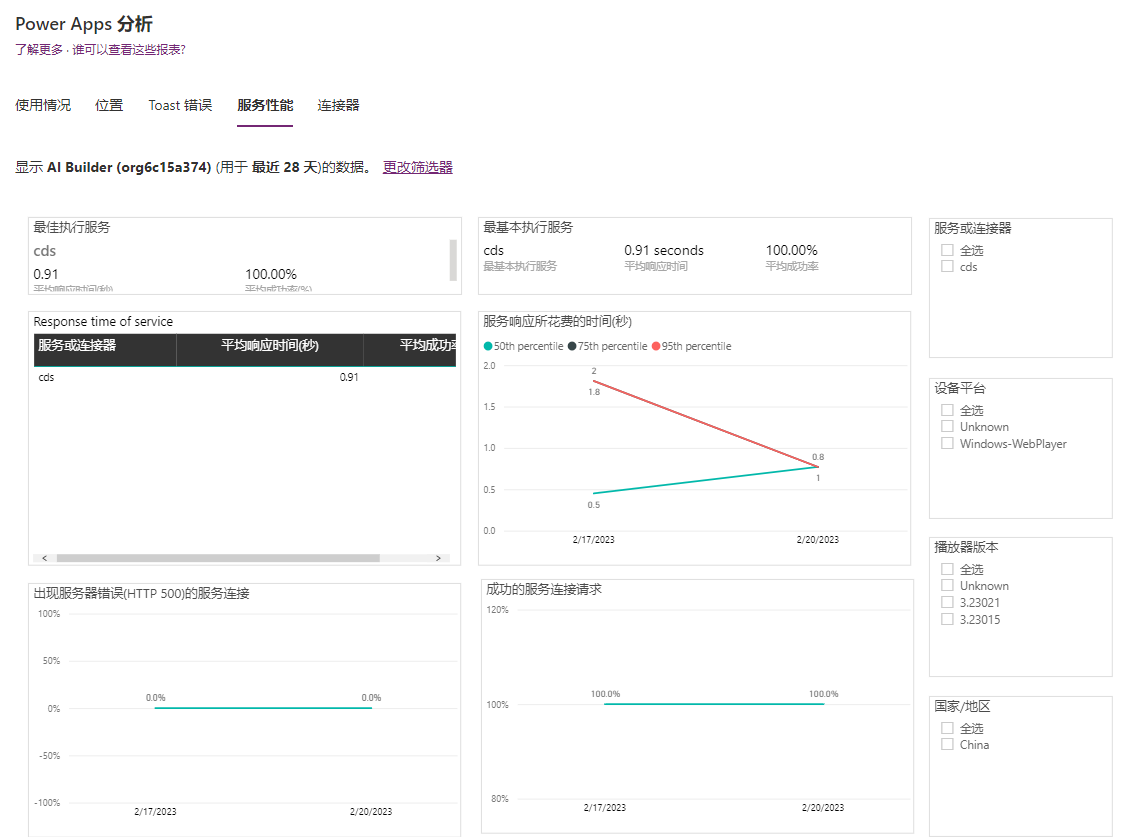Click the vertical scrollbar in 最佳执行服务 card

tap(453, 260)
